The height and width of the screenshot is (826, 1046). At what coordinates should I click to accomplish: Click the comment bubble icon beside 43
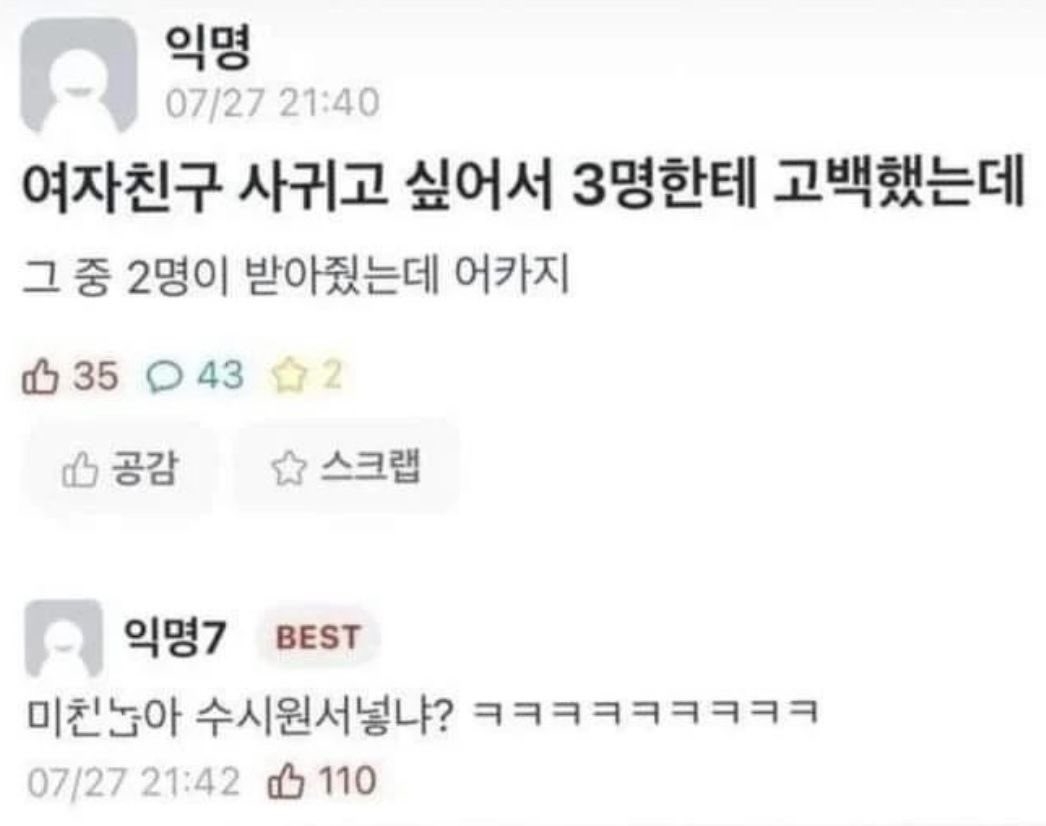pos(164,376)
